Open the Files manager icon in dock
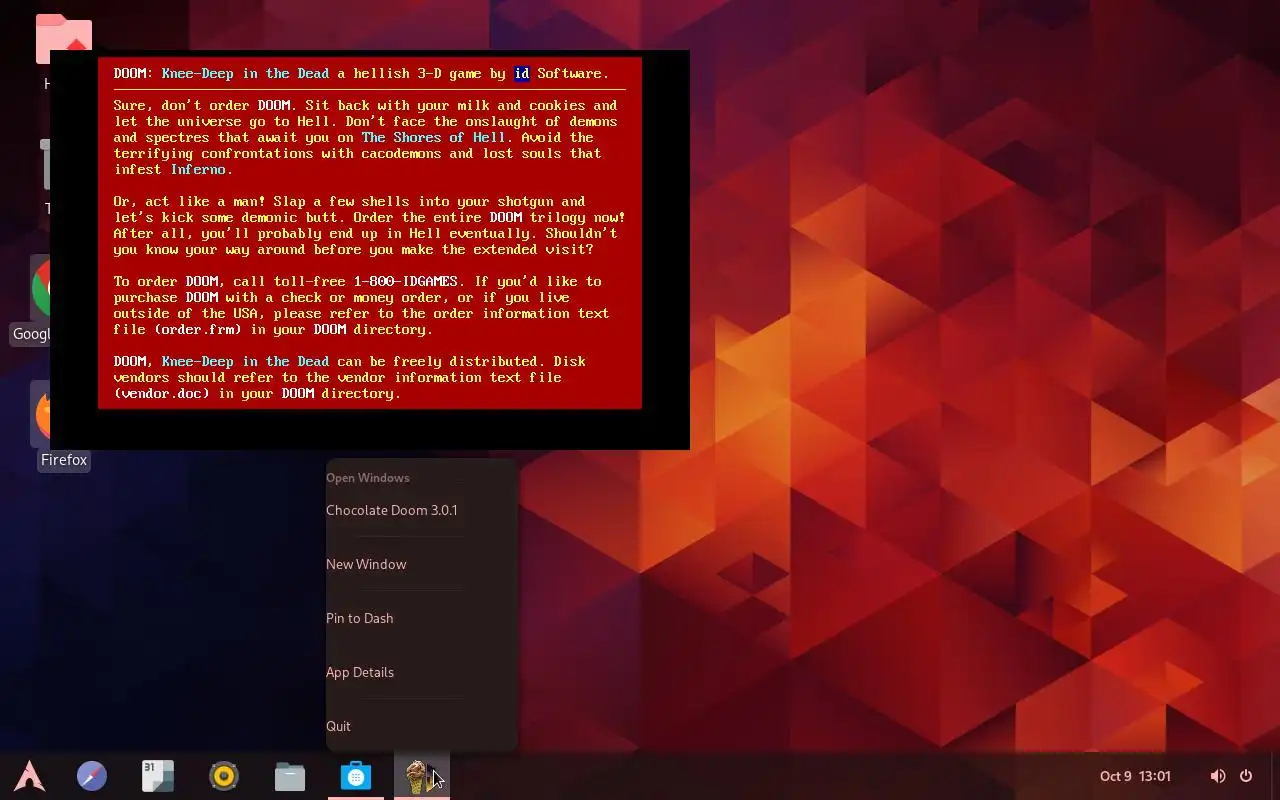Viewport: 1280px width, 800px height. pos(290,776)
